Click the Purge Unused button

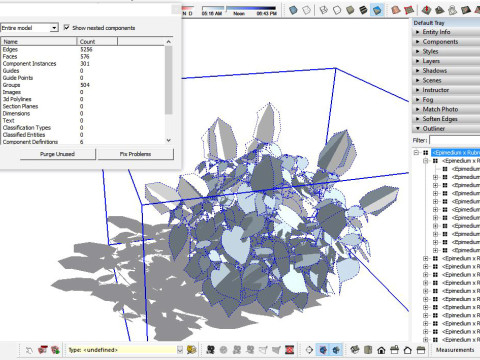click(57, 154)
